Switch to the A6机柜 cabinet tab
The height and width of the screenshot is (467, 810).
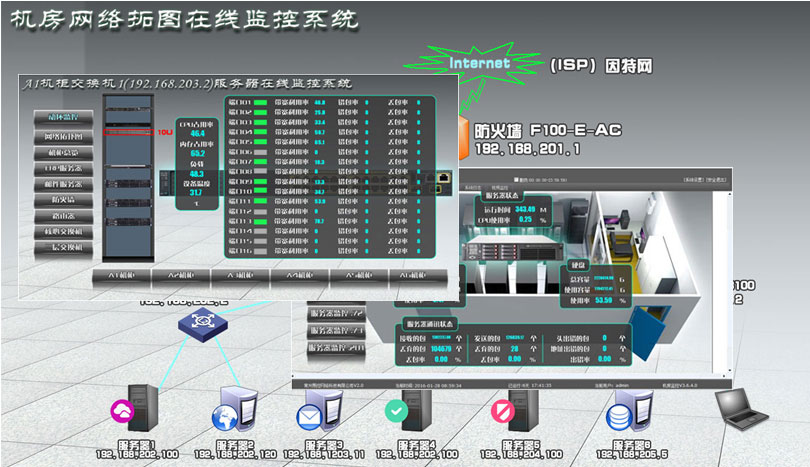[x=418, y=276]
